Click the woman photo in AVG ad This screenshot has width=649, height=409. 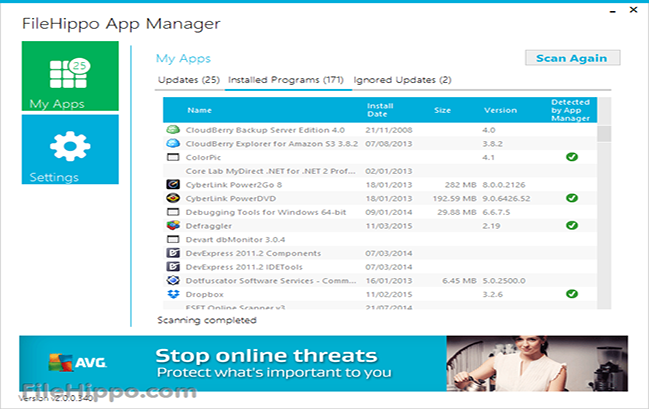click(x=537, y=363)
